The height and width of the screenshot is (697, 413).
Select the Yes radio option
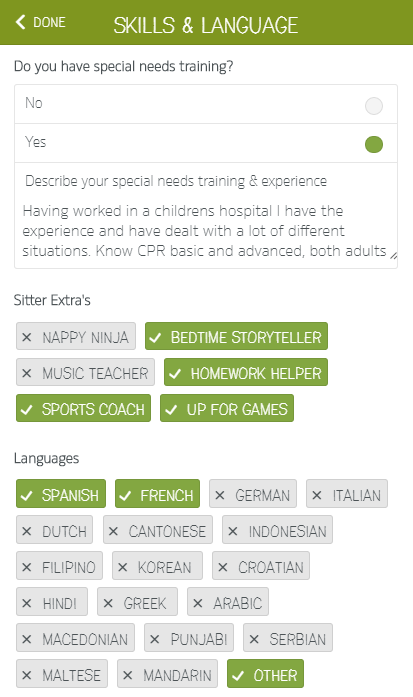click(373, 144)
